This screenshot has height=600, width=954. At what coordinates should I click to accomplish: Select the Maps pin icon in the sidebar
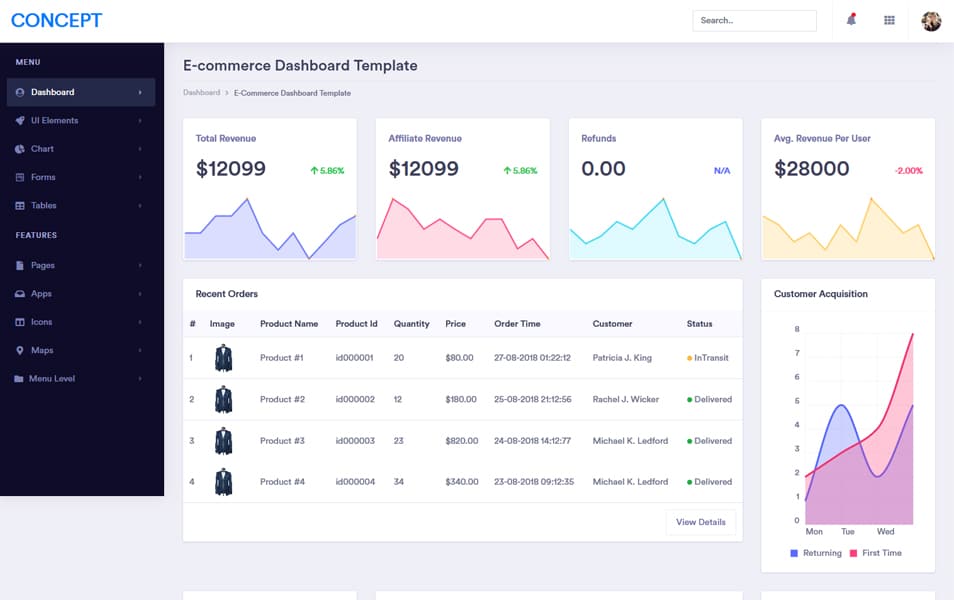tap(19, 350)
